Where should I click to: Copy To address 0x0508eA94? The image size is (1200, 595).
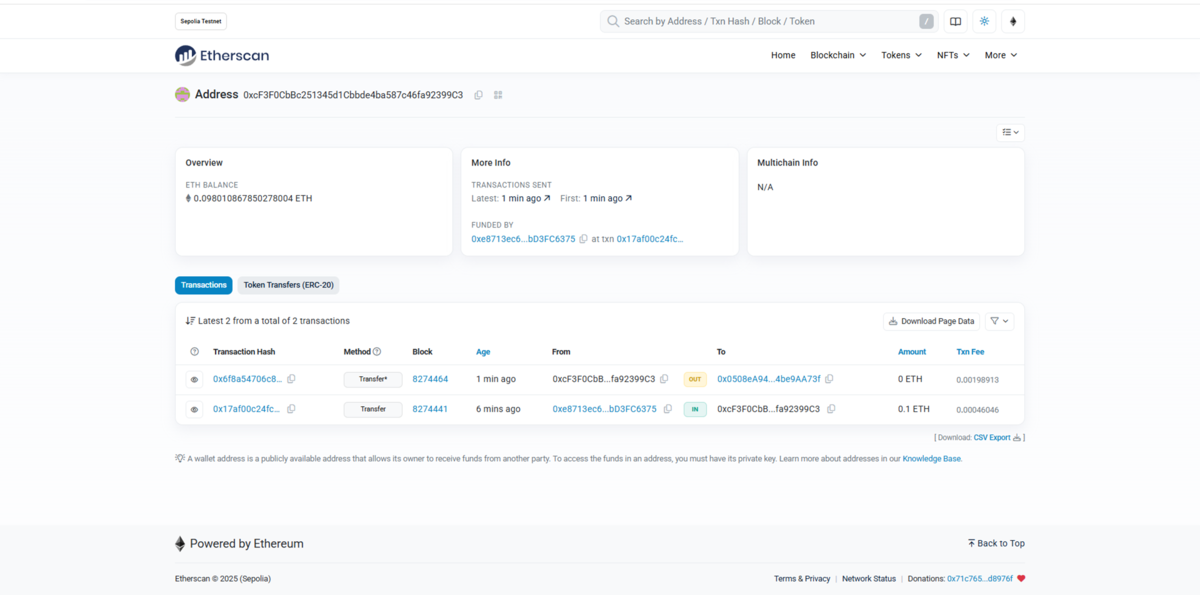829,379
